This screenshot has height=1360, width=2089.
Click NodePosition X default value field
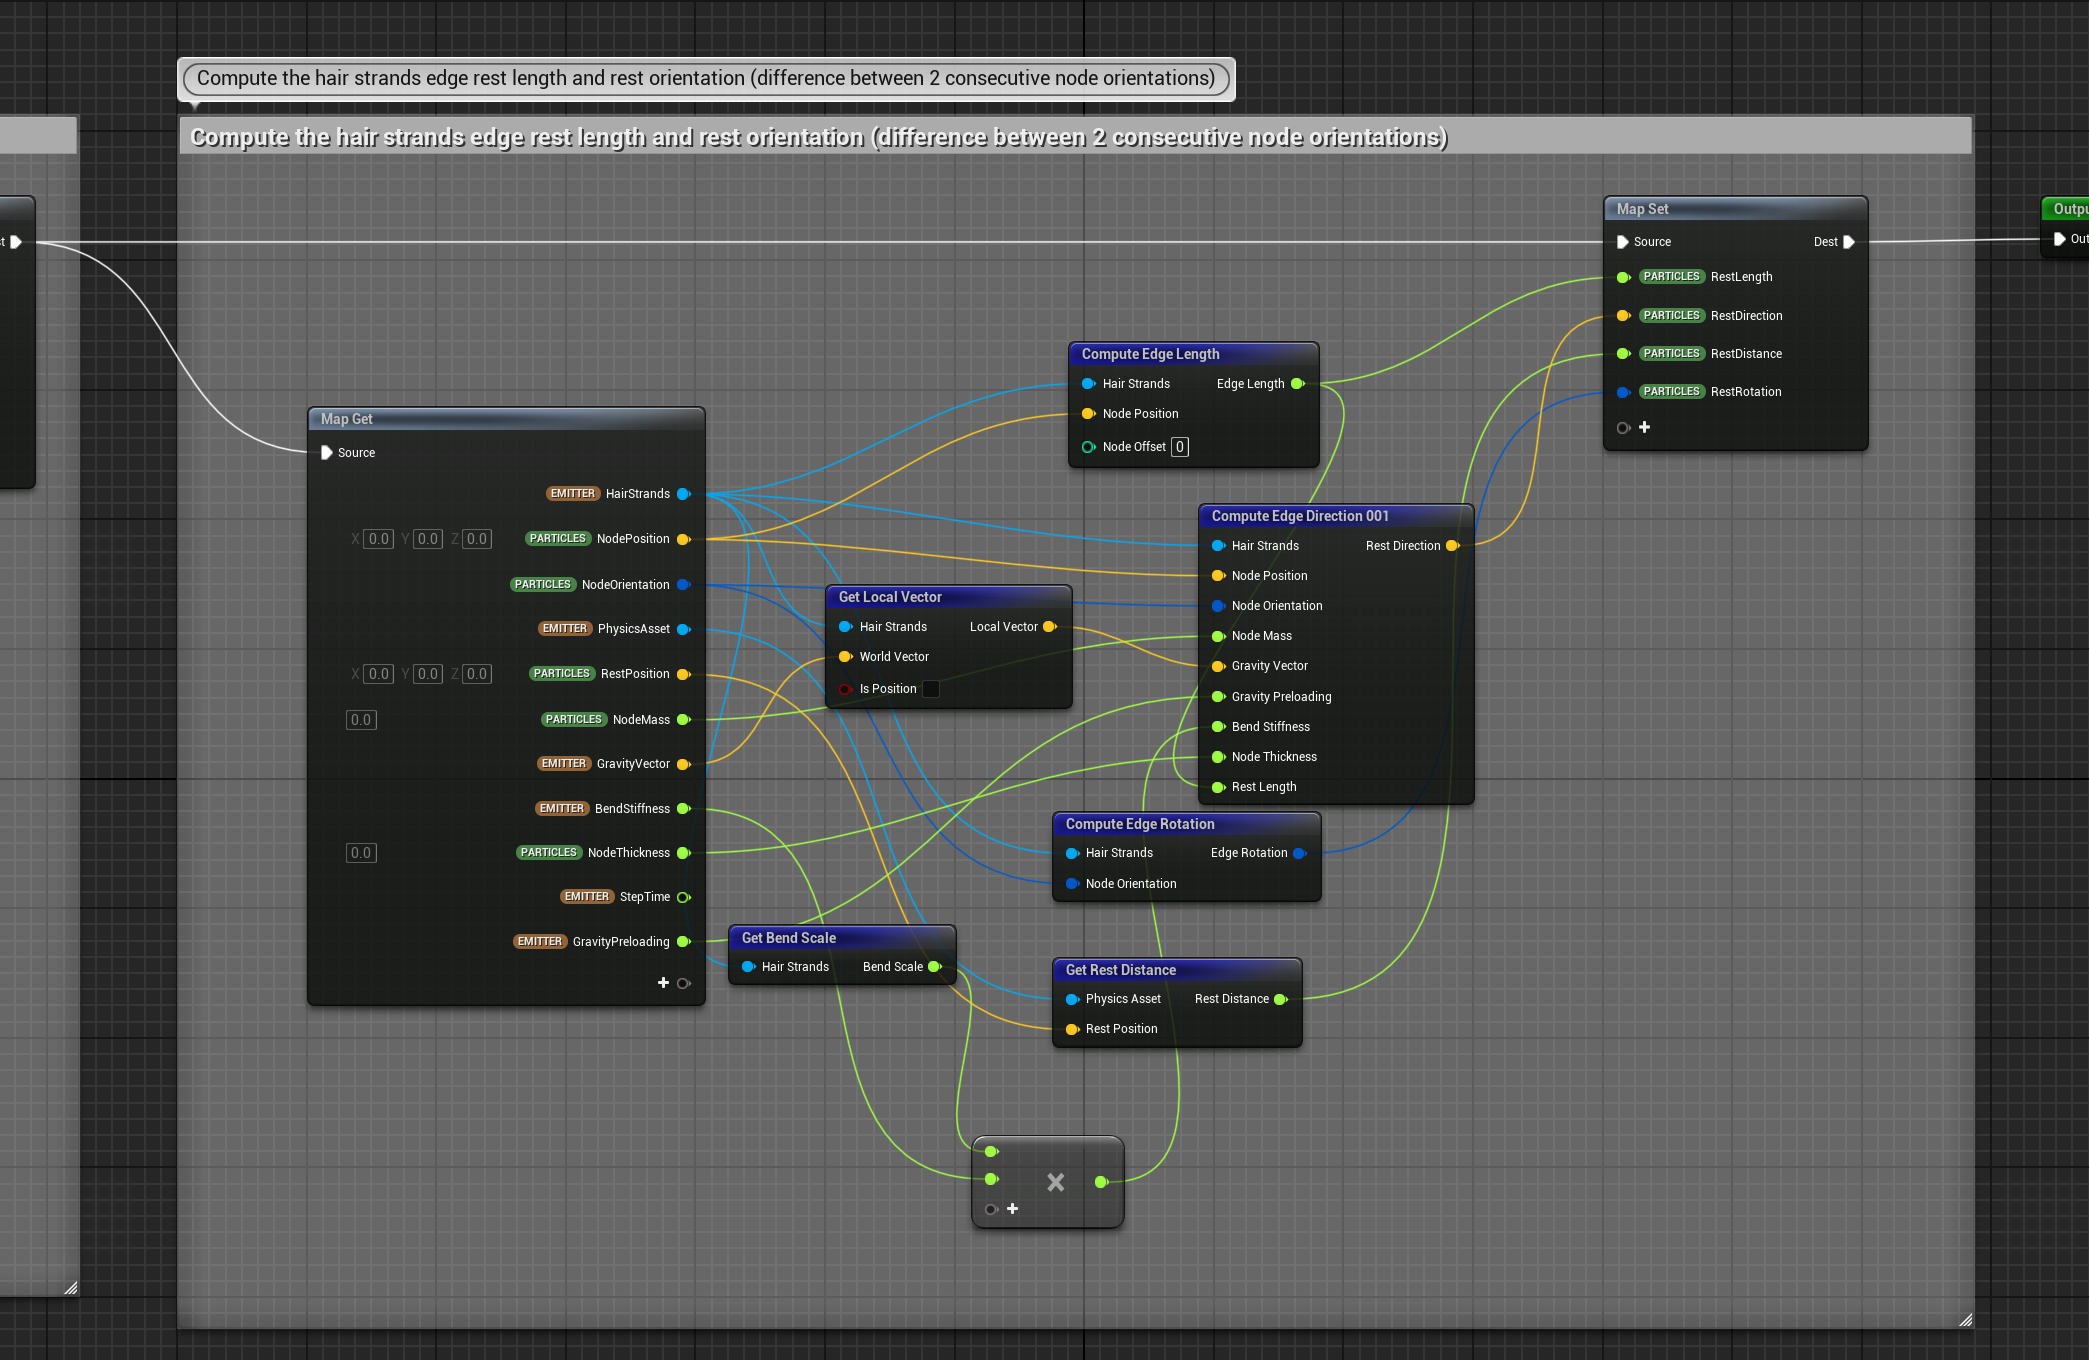(x=378, y=539)
